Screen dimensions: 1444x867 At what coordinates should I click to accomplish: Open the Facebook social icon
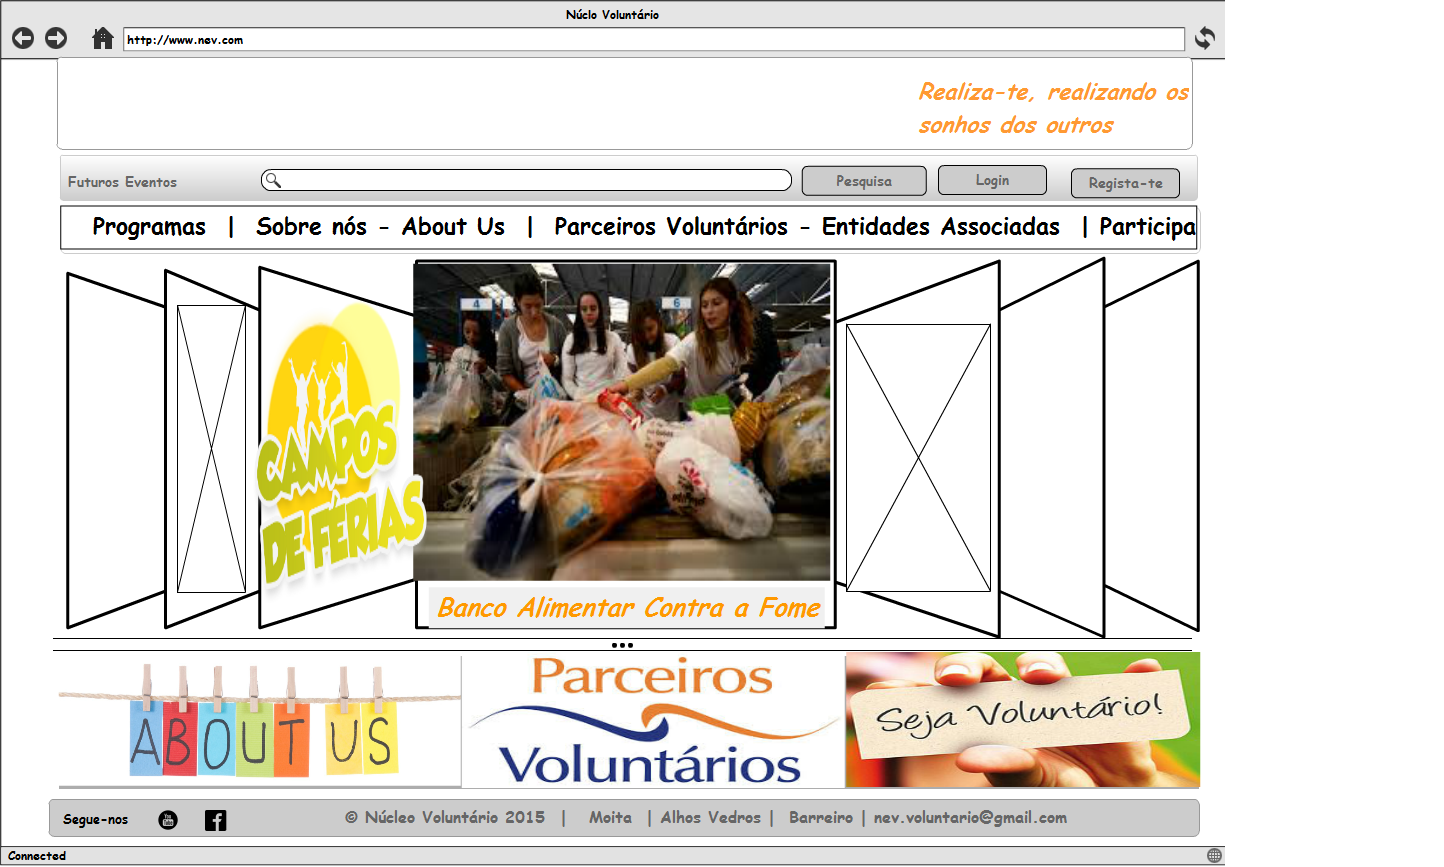click(x=215, y=820)
